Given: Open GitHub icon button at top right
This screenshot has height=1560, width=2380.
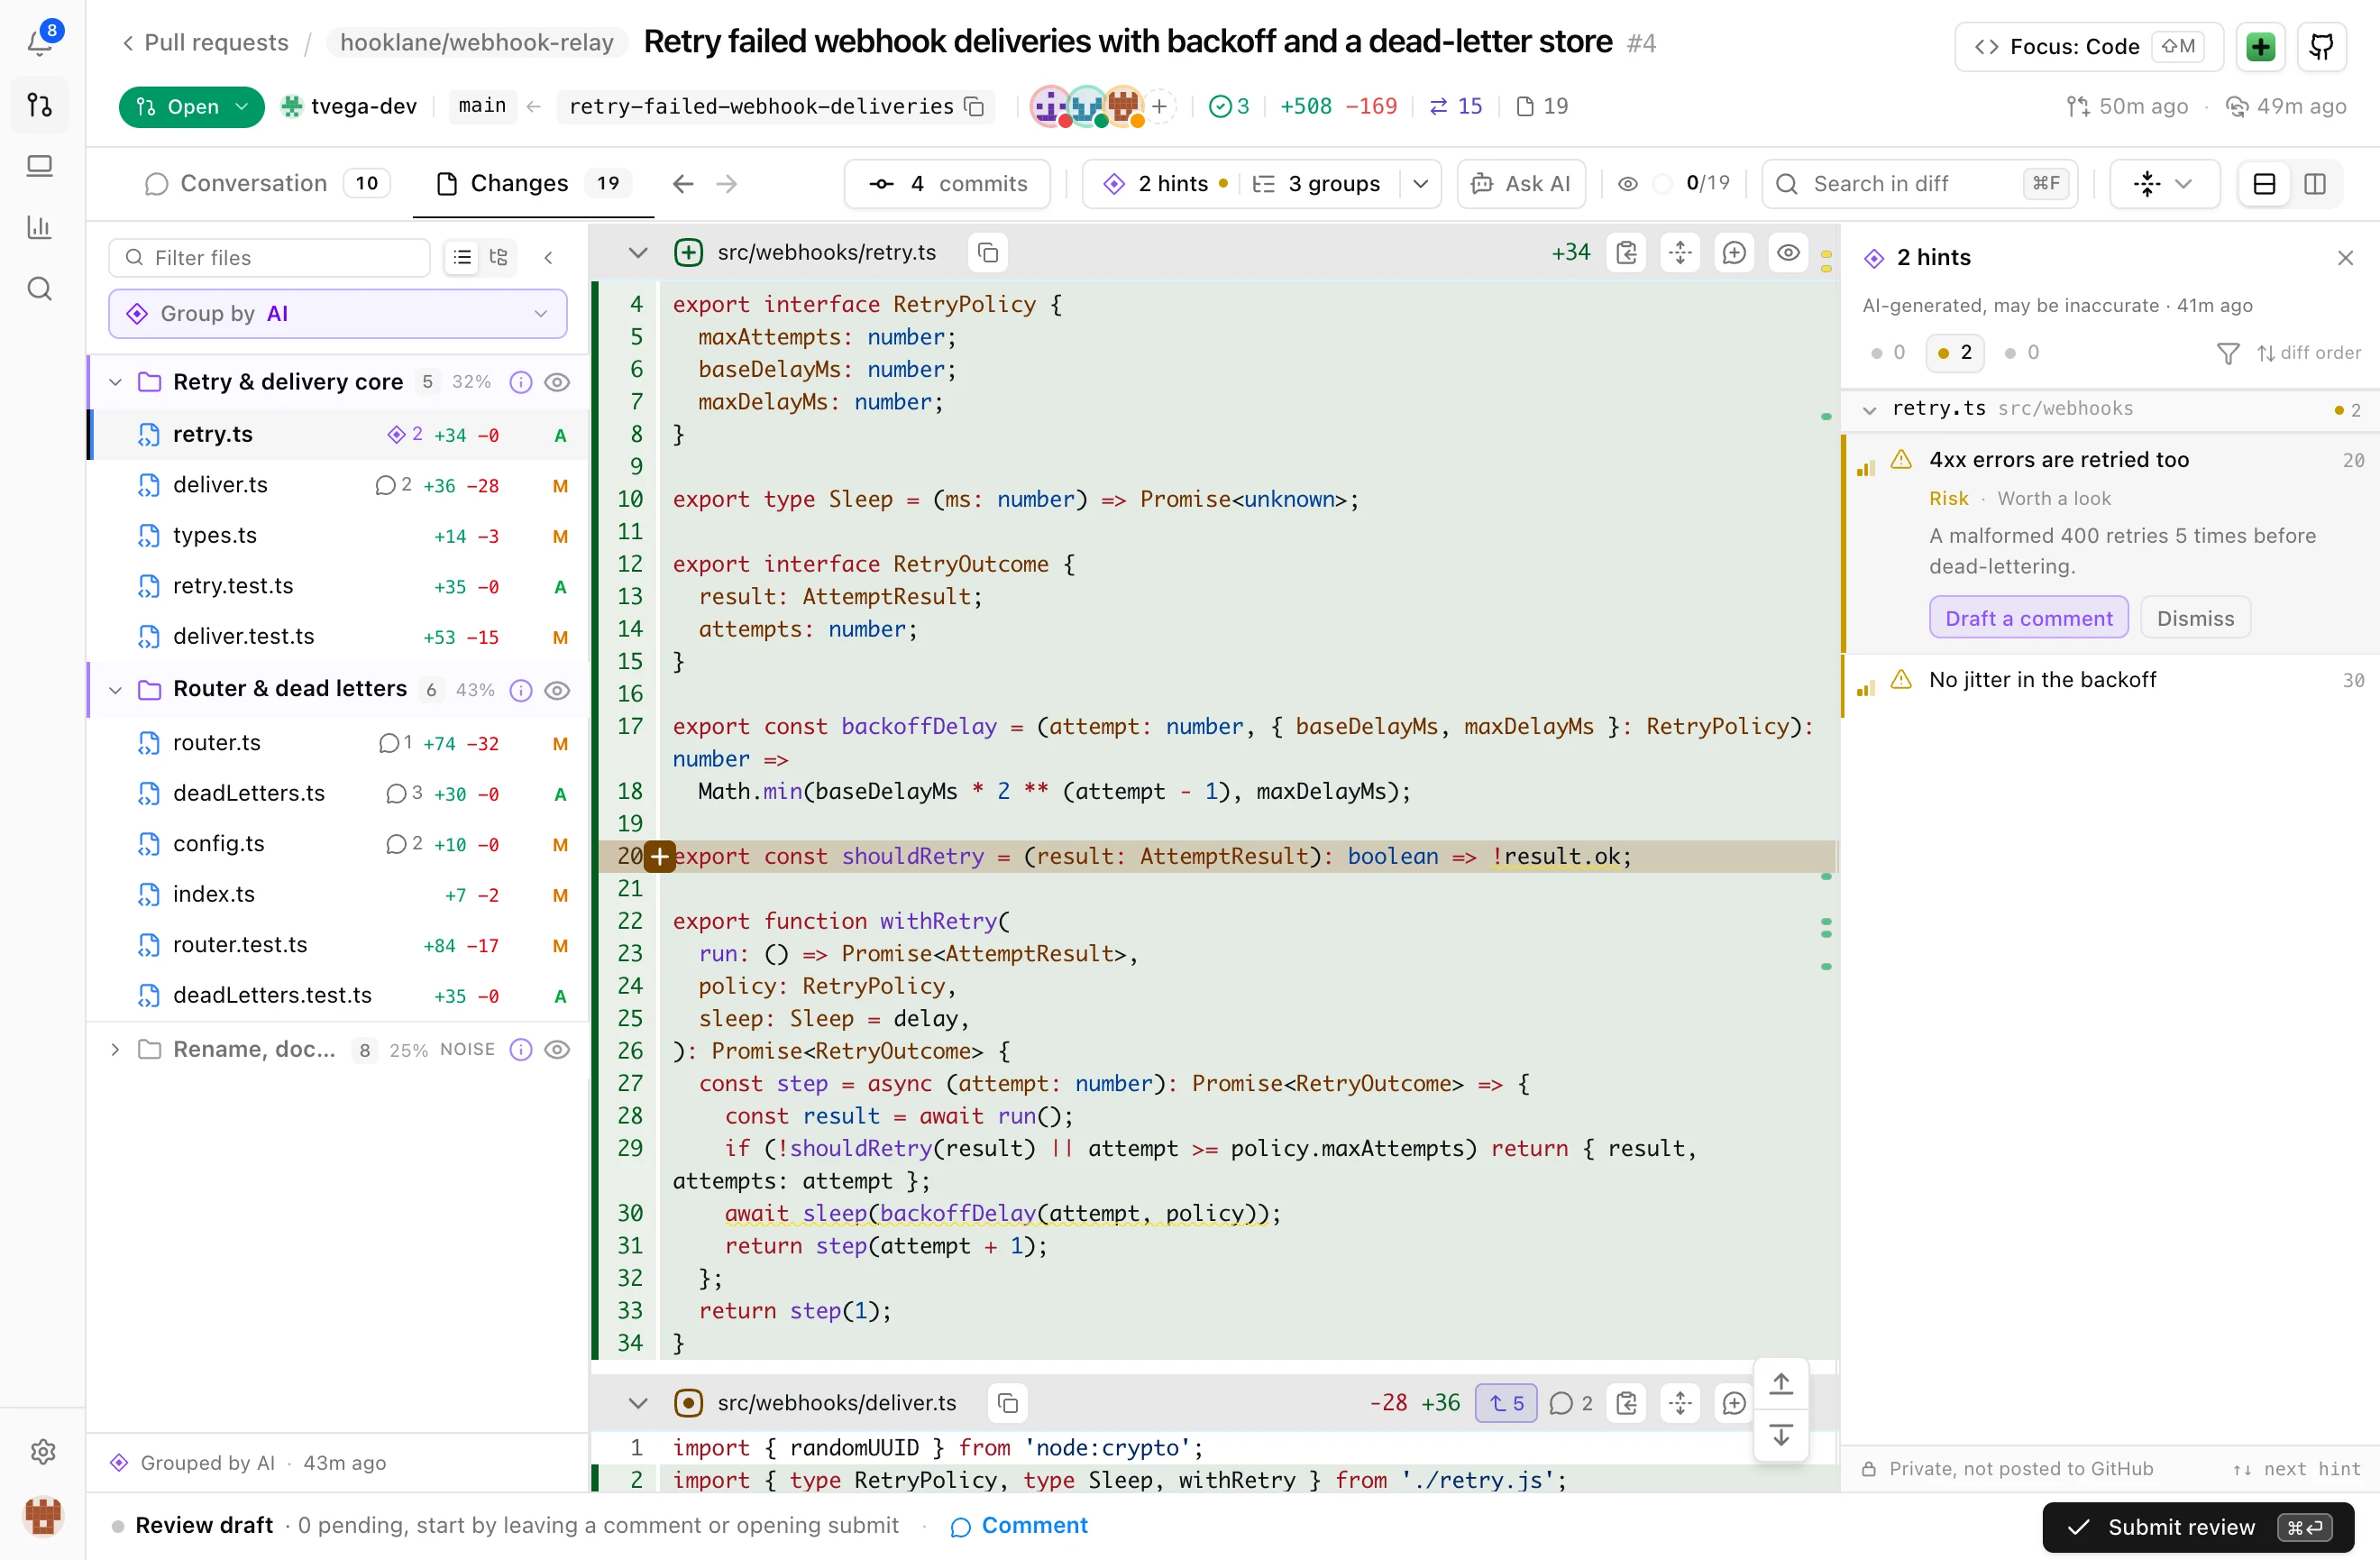Looking at the screenshot, I should [2321, 46].
